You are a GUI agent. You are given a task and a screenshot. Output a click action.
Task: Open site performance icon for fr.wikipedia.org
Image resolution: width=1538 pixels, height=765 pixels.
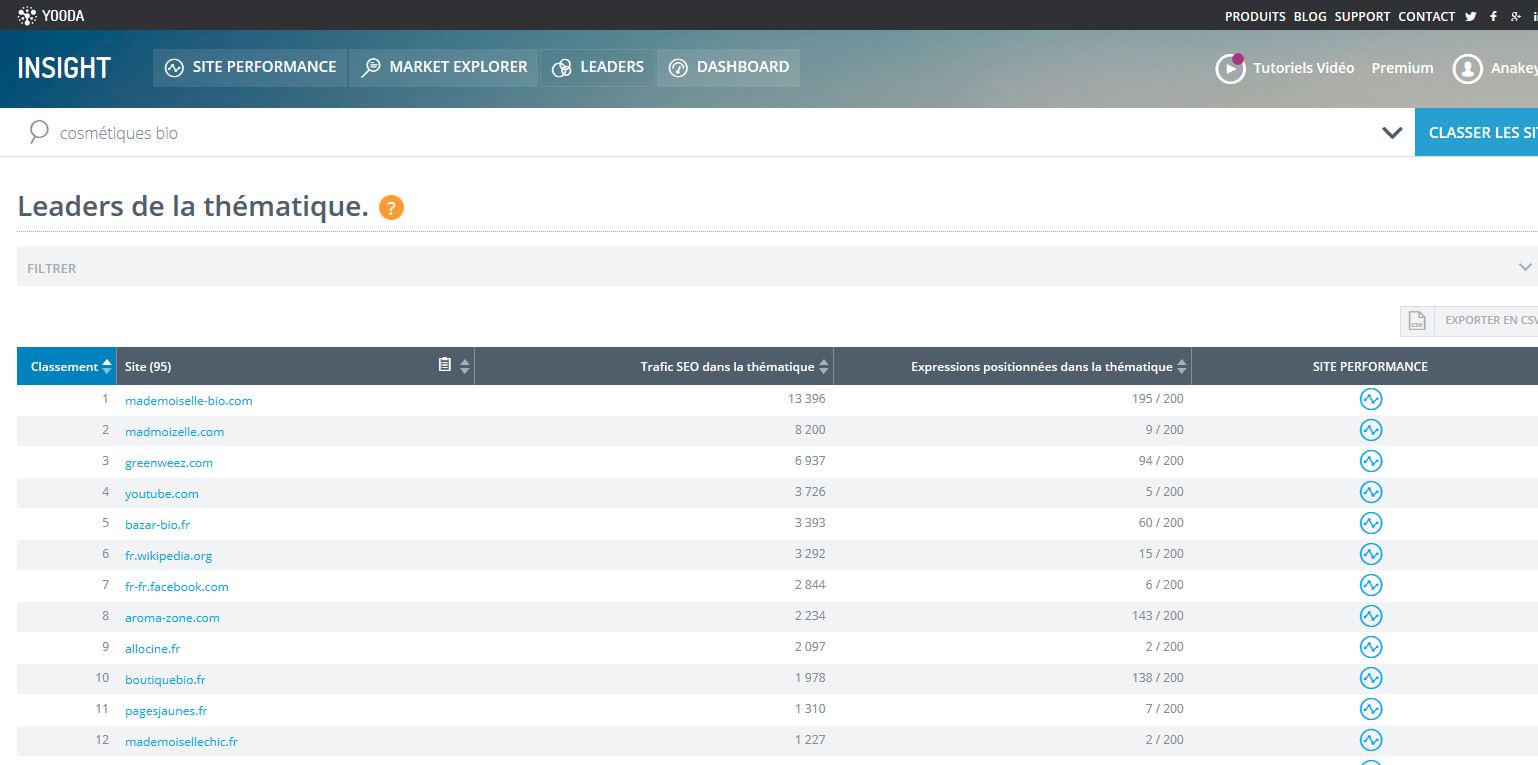[x=1370, y=554]
